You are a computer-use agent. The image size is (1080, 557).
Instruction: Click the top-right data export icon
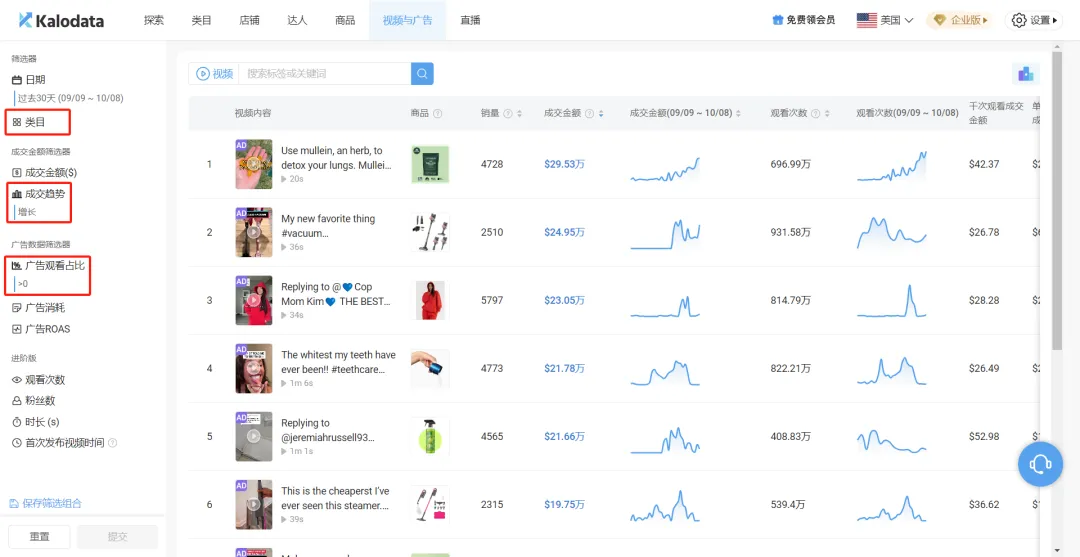tap(1025, 74)
